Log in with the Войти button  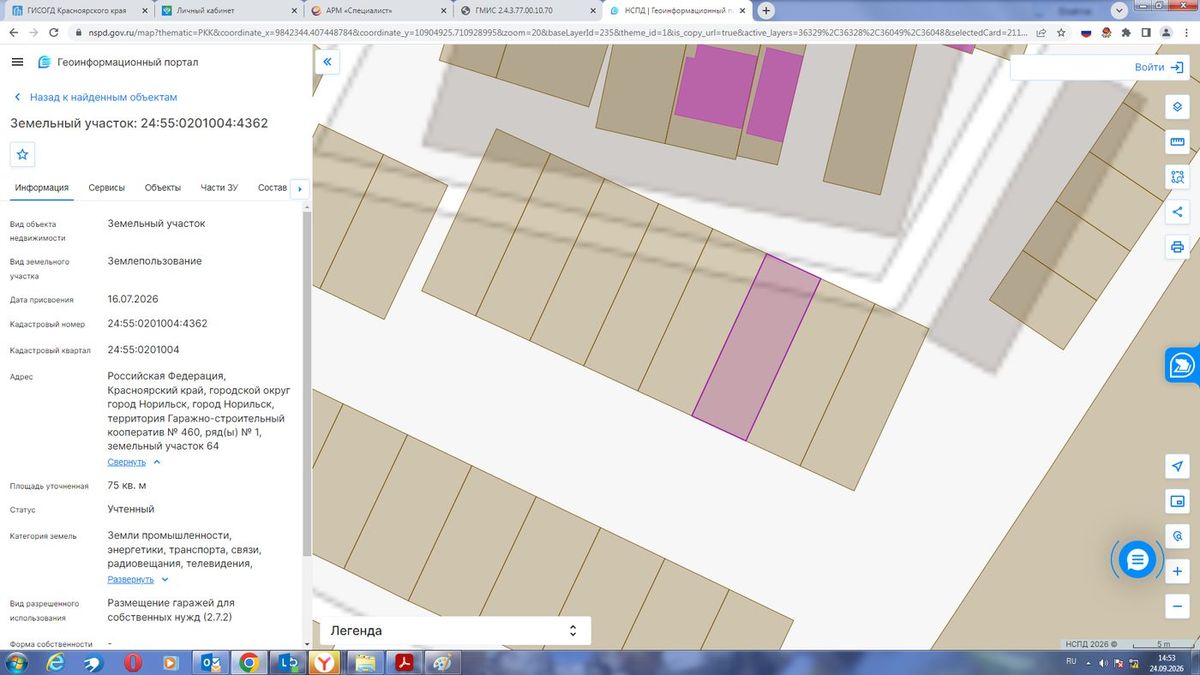(x=1158, y=67)
